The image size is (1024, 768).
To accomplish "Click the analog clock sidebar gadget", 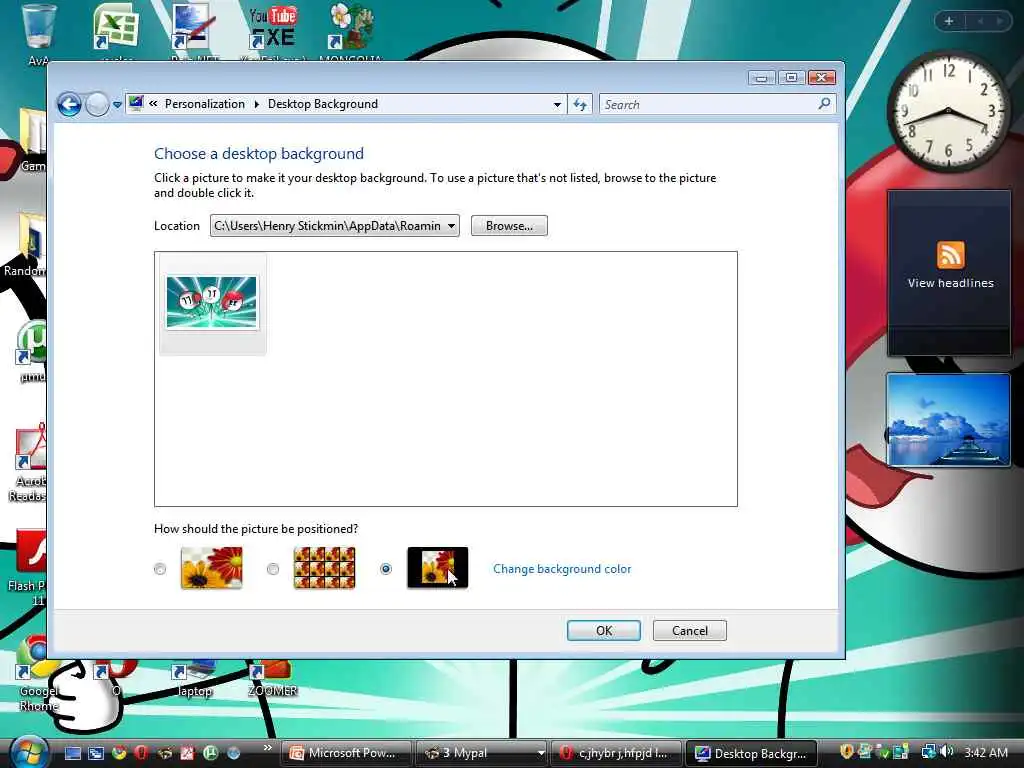I will point(948,111).
